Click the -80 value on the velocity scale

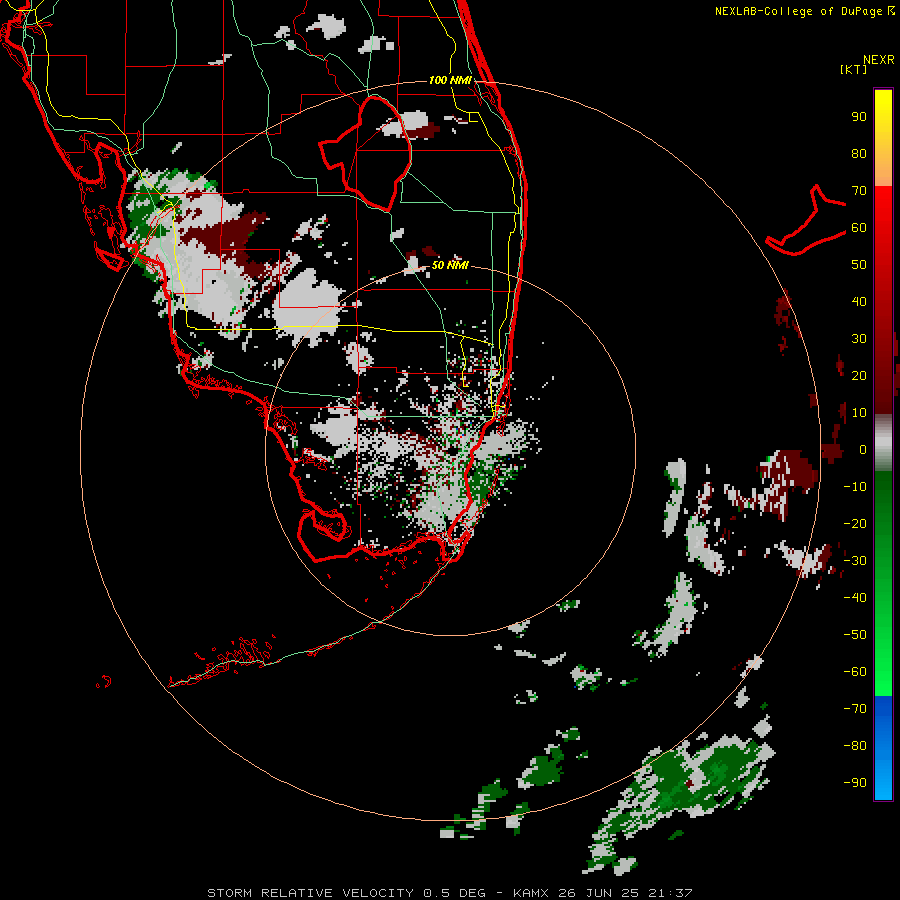[x=855, y=746]
